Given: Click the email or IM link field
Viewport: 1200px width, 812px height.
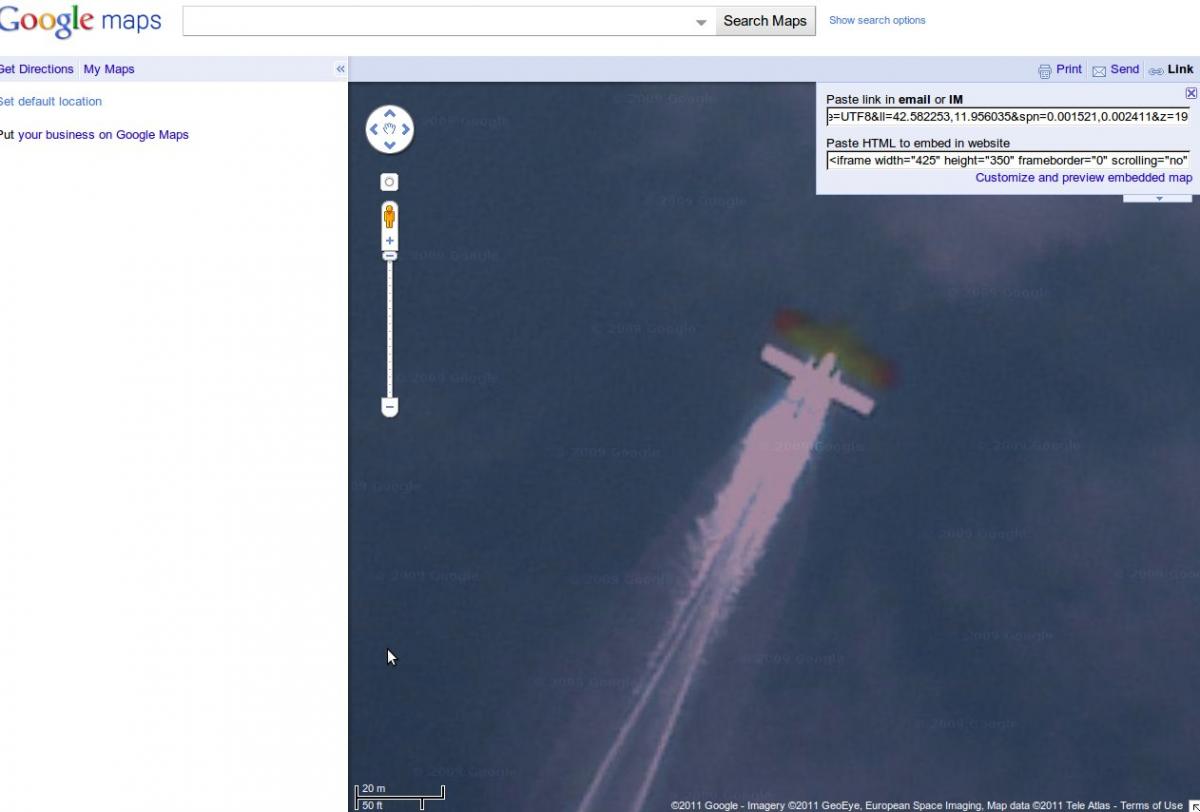Looking at the screenshot, I should click(x=1007, y=116).
